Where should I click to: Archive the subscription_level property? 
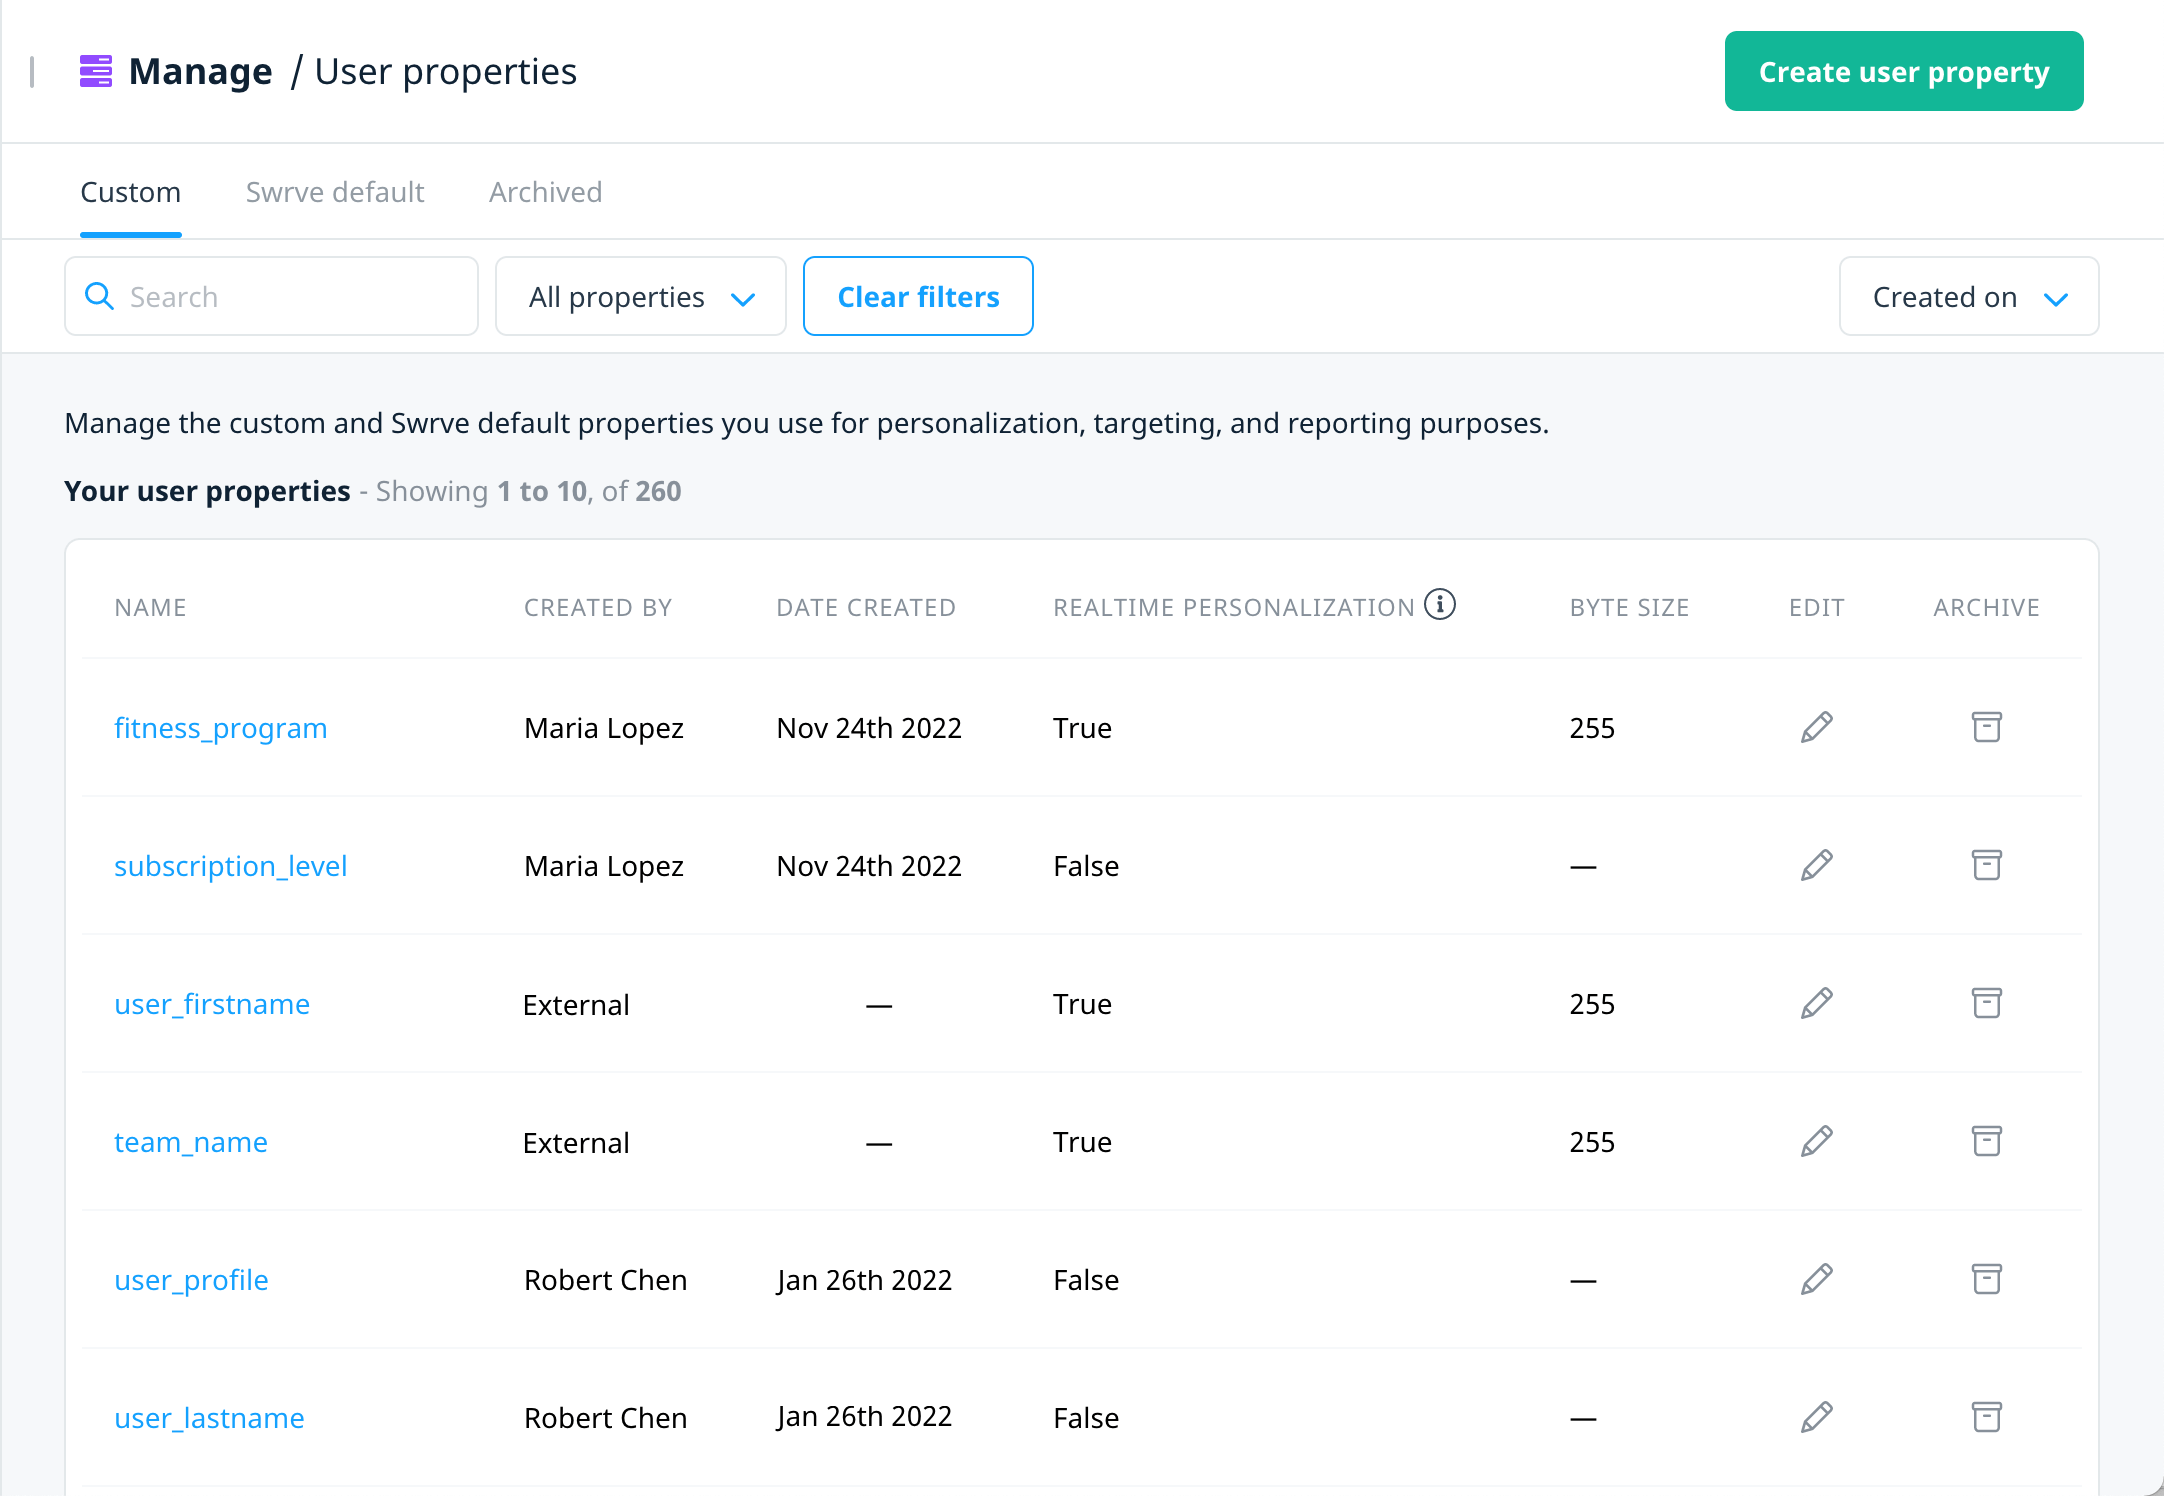click(1986, 865)
